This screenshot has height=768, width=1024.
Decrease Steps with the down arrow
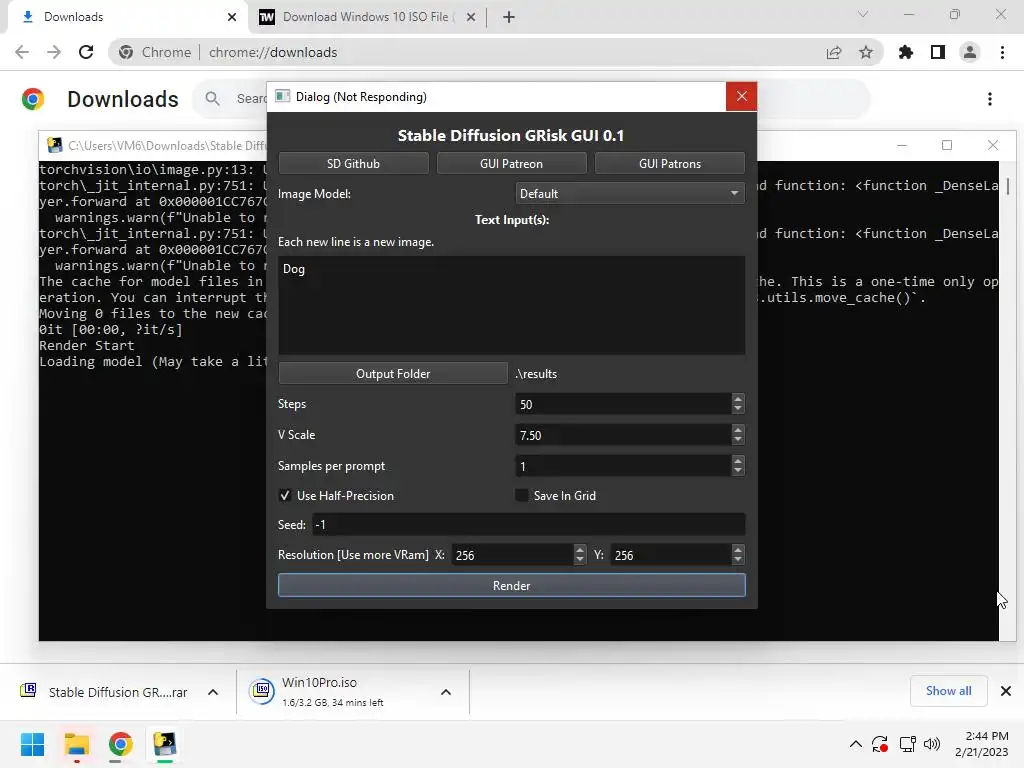click(738, 409)
